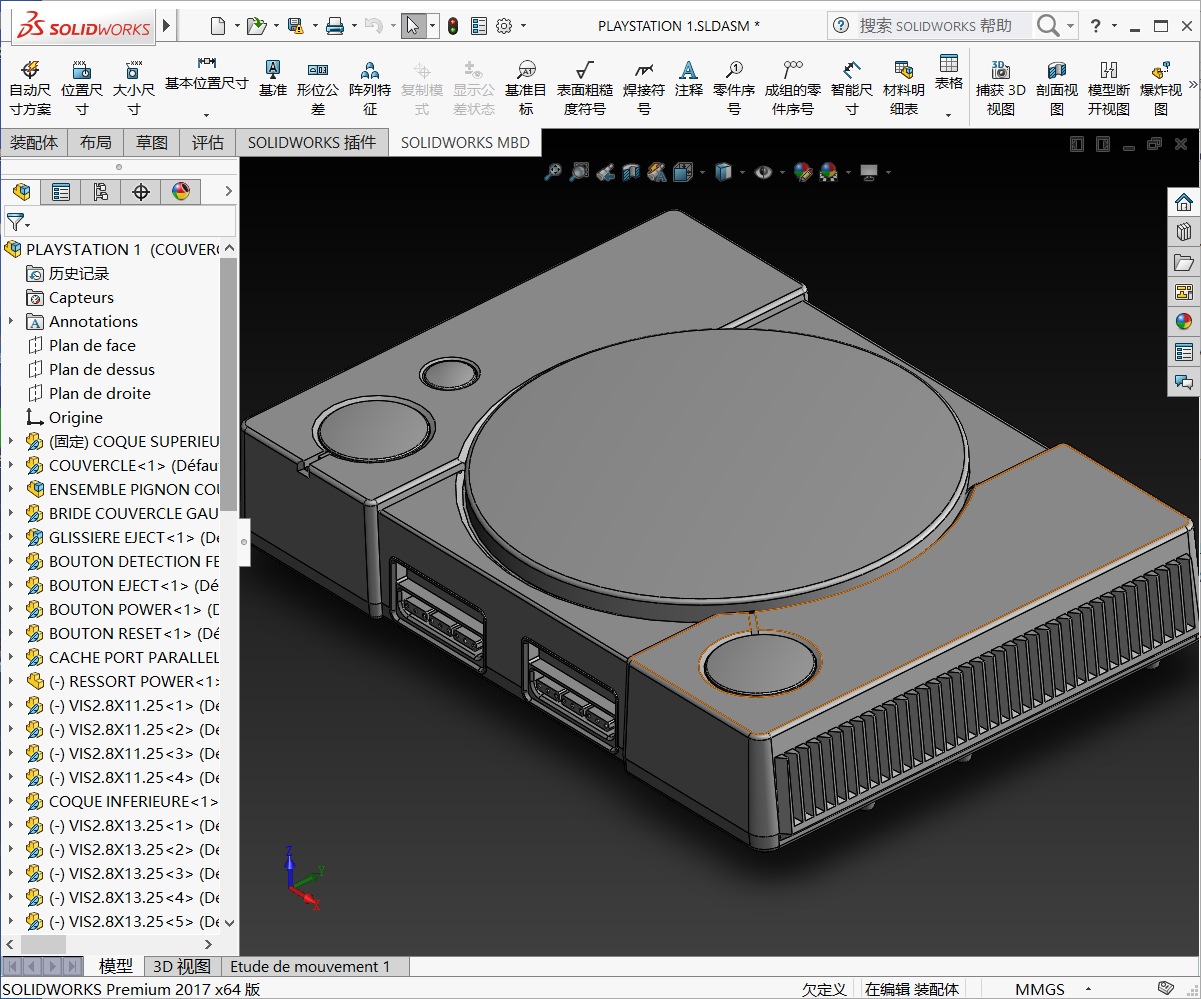Screen dimensions: 1201x999
Task: Select the Surface Finish (表面粗糙度符号) tool
Action: (585, 88)
